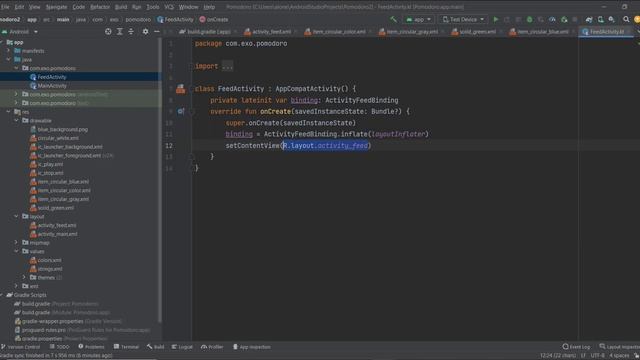Open App Inspection tool window
640x360 pixels.
(252, 347)
